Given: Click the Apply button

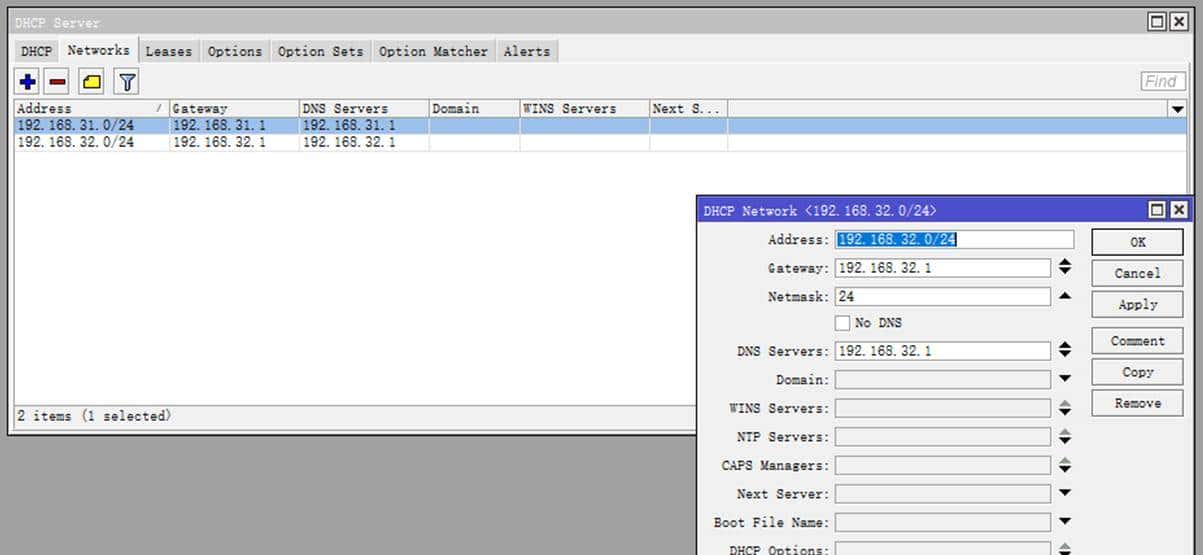Looking at the screenshot, I should (x=1137, y=305).
